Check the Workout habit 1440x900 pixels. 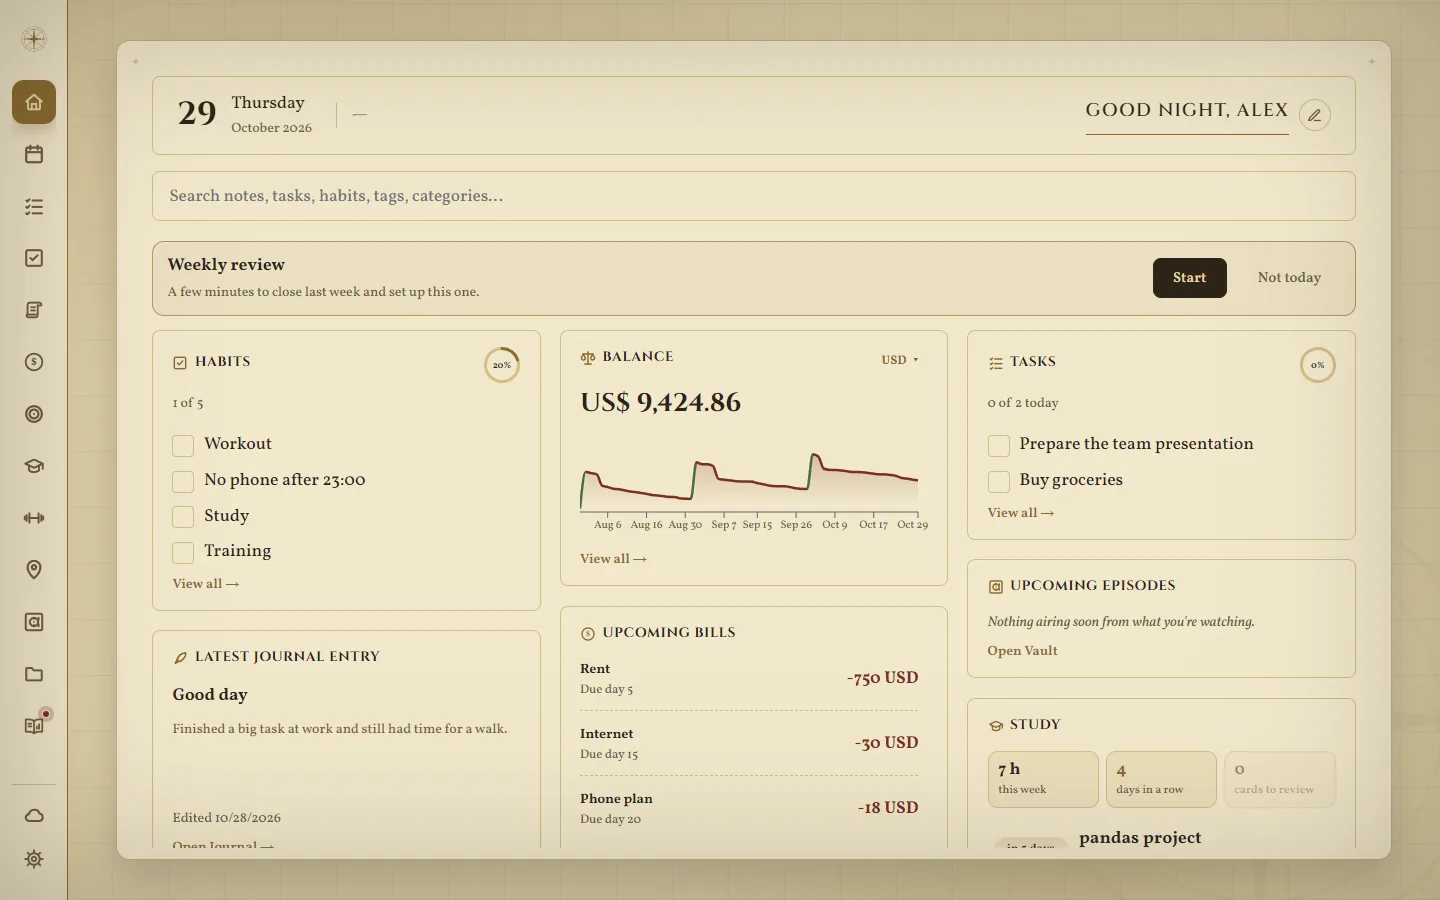(183, 445)
